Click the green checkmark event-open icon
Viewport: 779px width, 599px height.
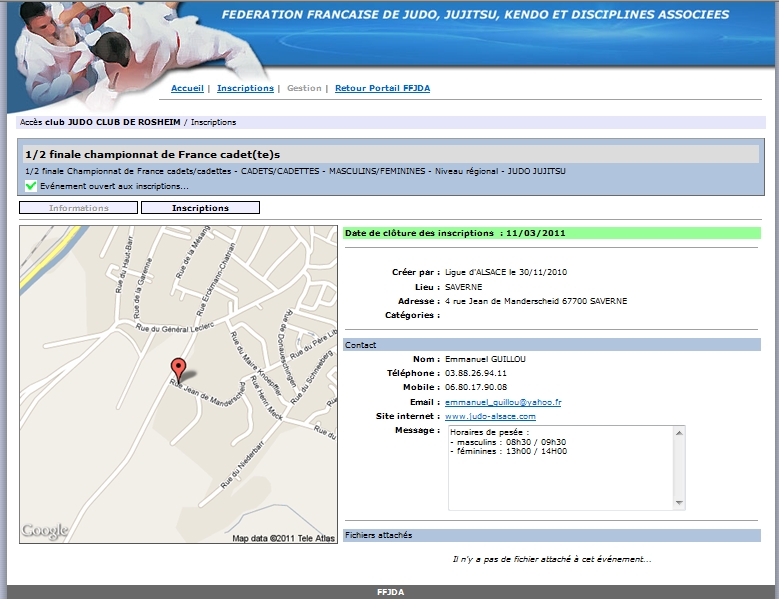point(31,186)
